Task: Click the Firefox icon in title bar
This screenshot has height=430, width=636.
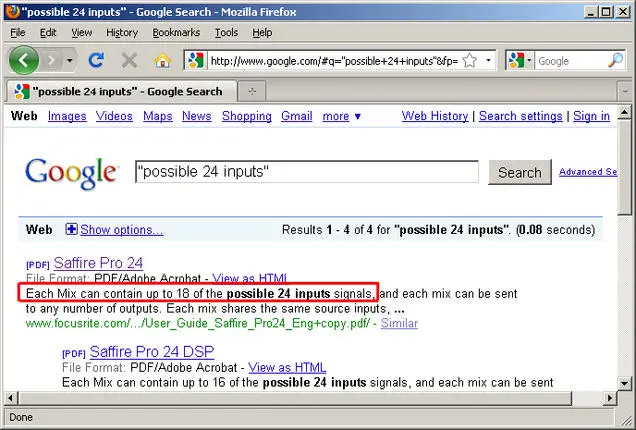Action: [x=13, y=11]
